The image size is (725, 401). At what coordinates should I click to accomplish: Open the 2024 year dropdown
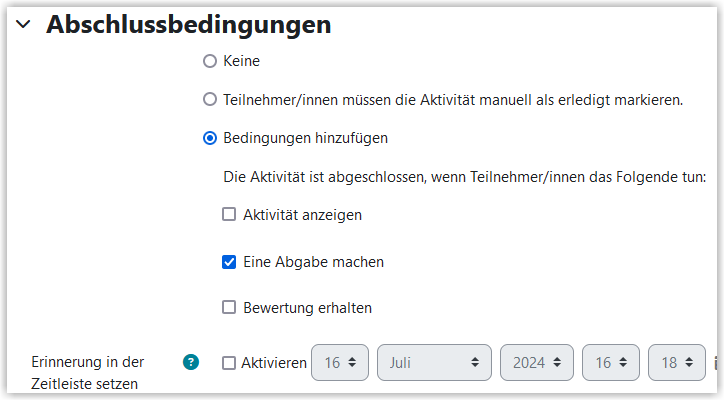point(537,363)
